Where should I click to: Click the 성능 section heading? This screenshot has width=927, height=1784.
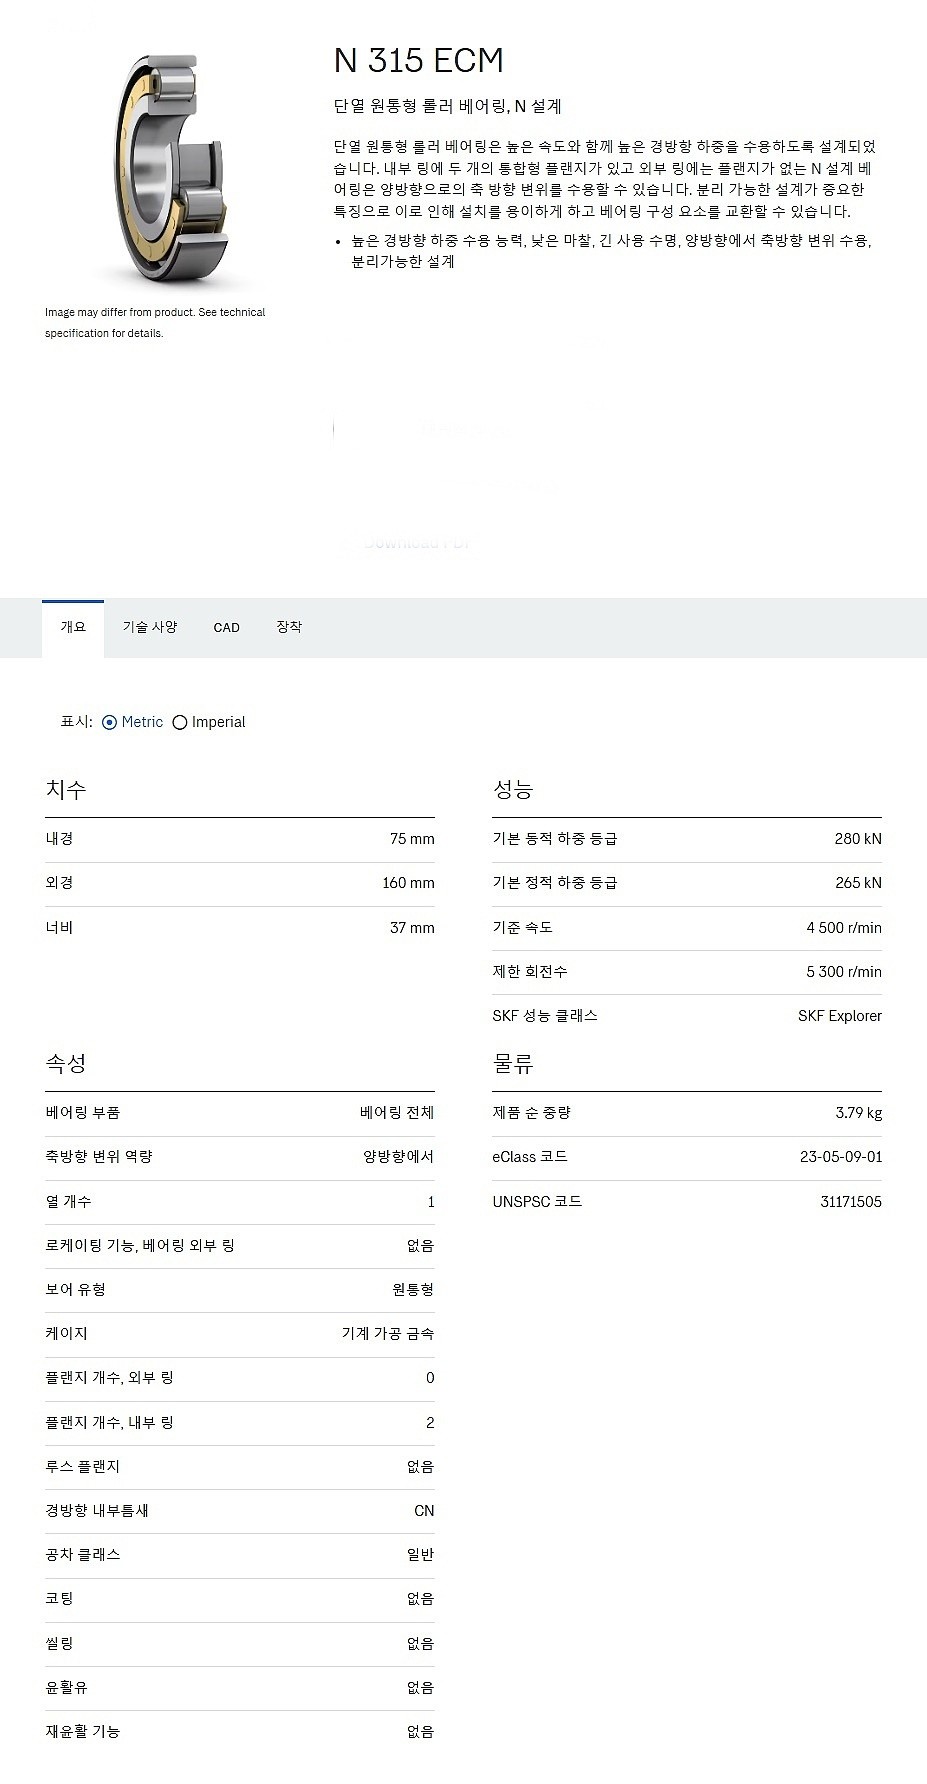(513, 790)
